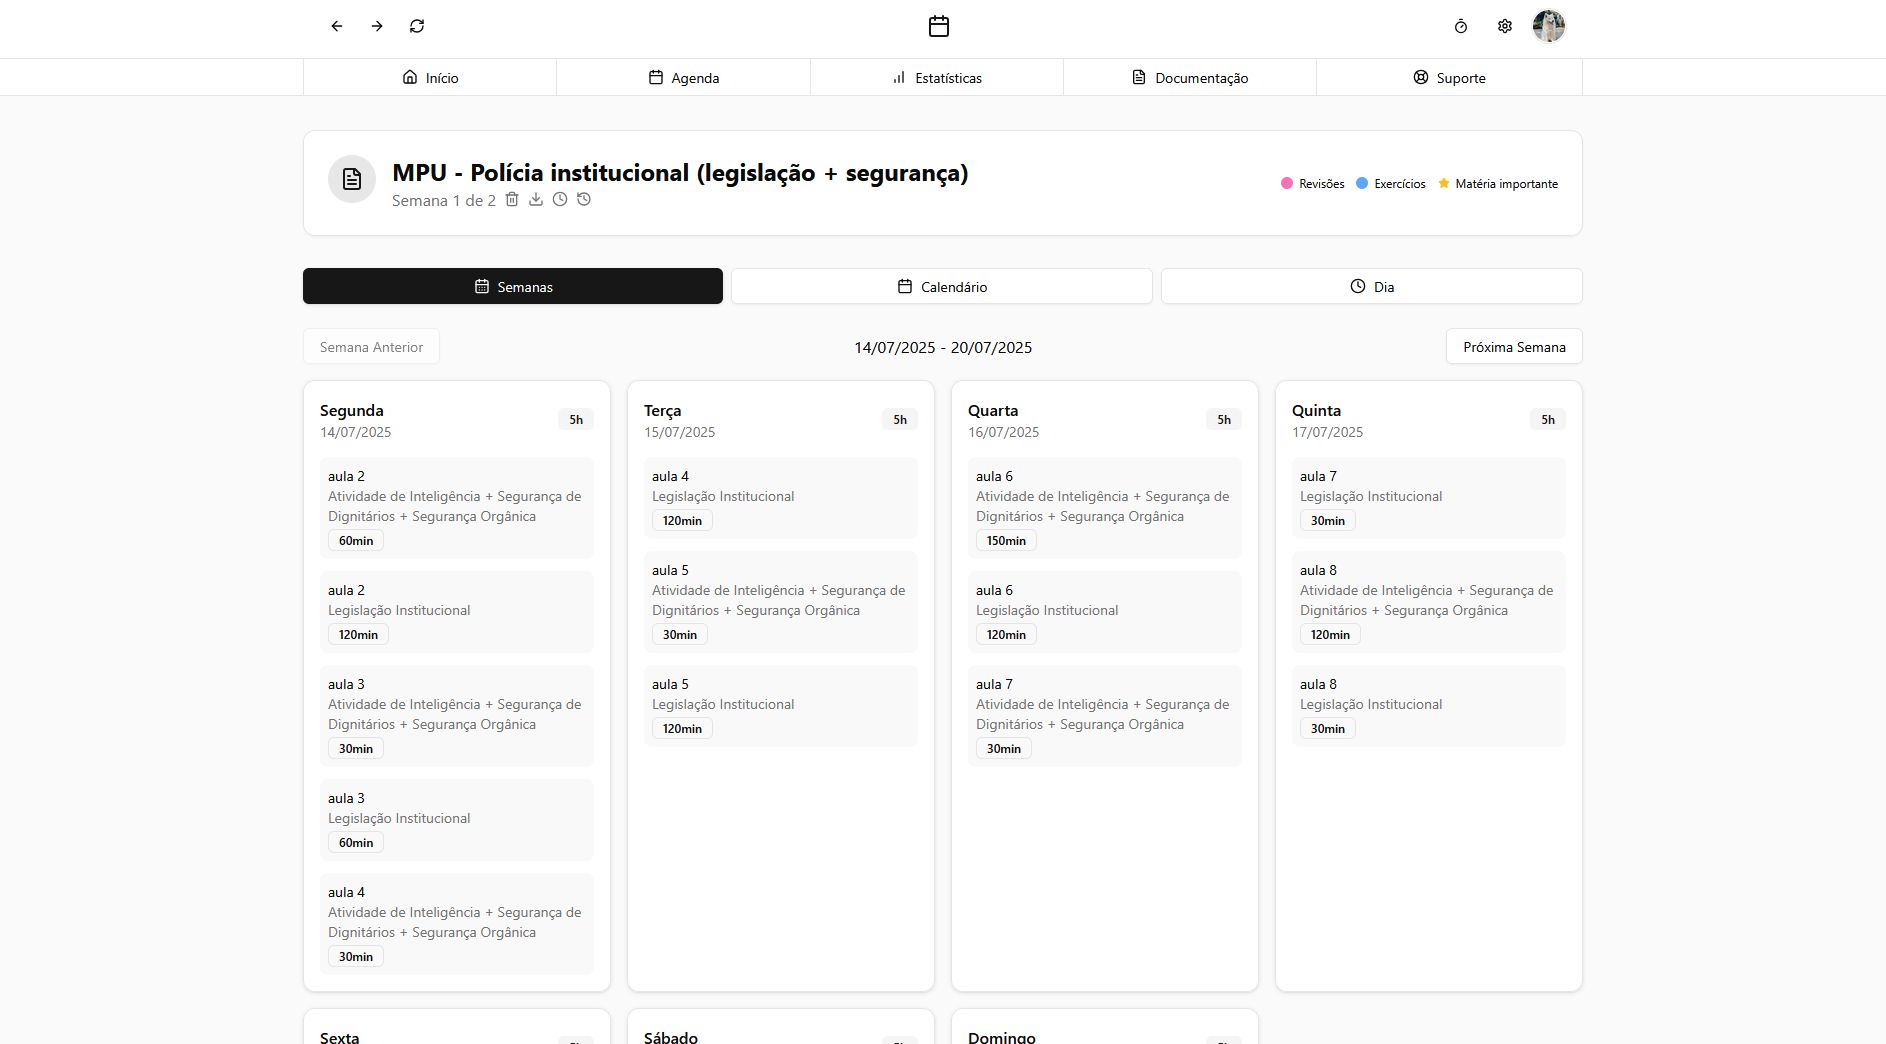This screenshot has height=1044, width=1886.
Task: Open settings via the gear icon
Action: pyautogui.click(x=1505, y=26)
